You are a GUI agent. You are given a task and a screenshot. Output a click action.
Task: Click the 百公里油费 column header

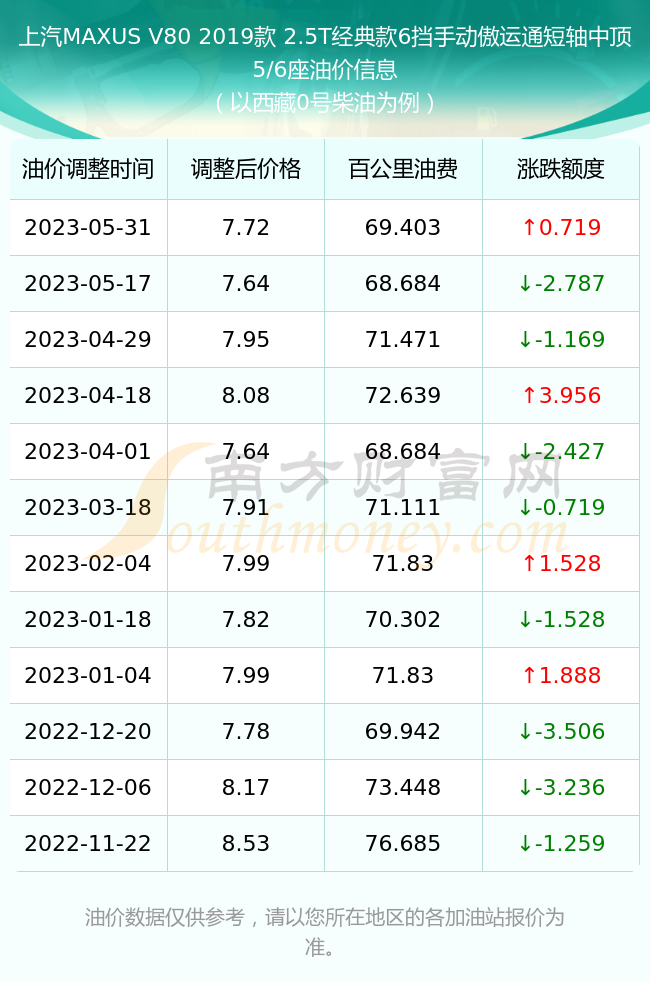pyautogui.click(x=403, y=169)
